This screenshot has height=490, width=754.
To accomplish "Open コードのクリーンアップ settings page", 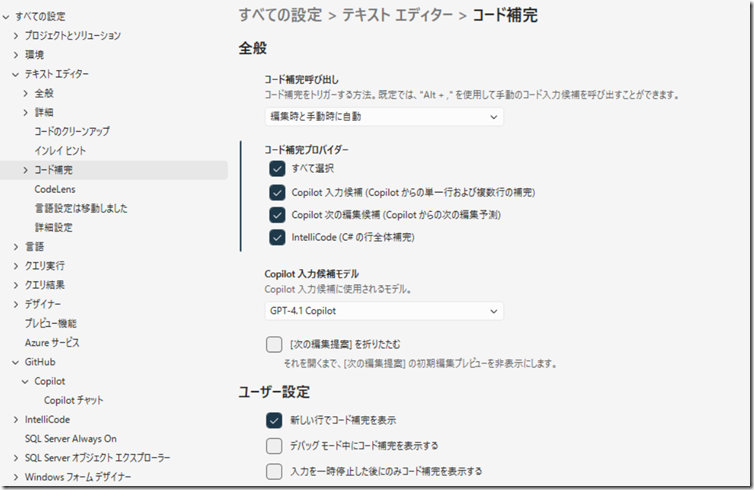I will 72,131.
